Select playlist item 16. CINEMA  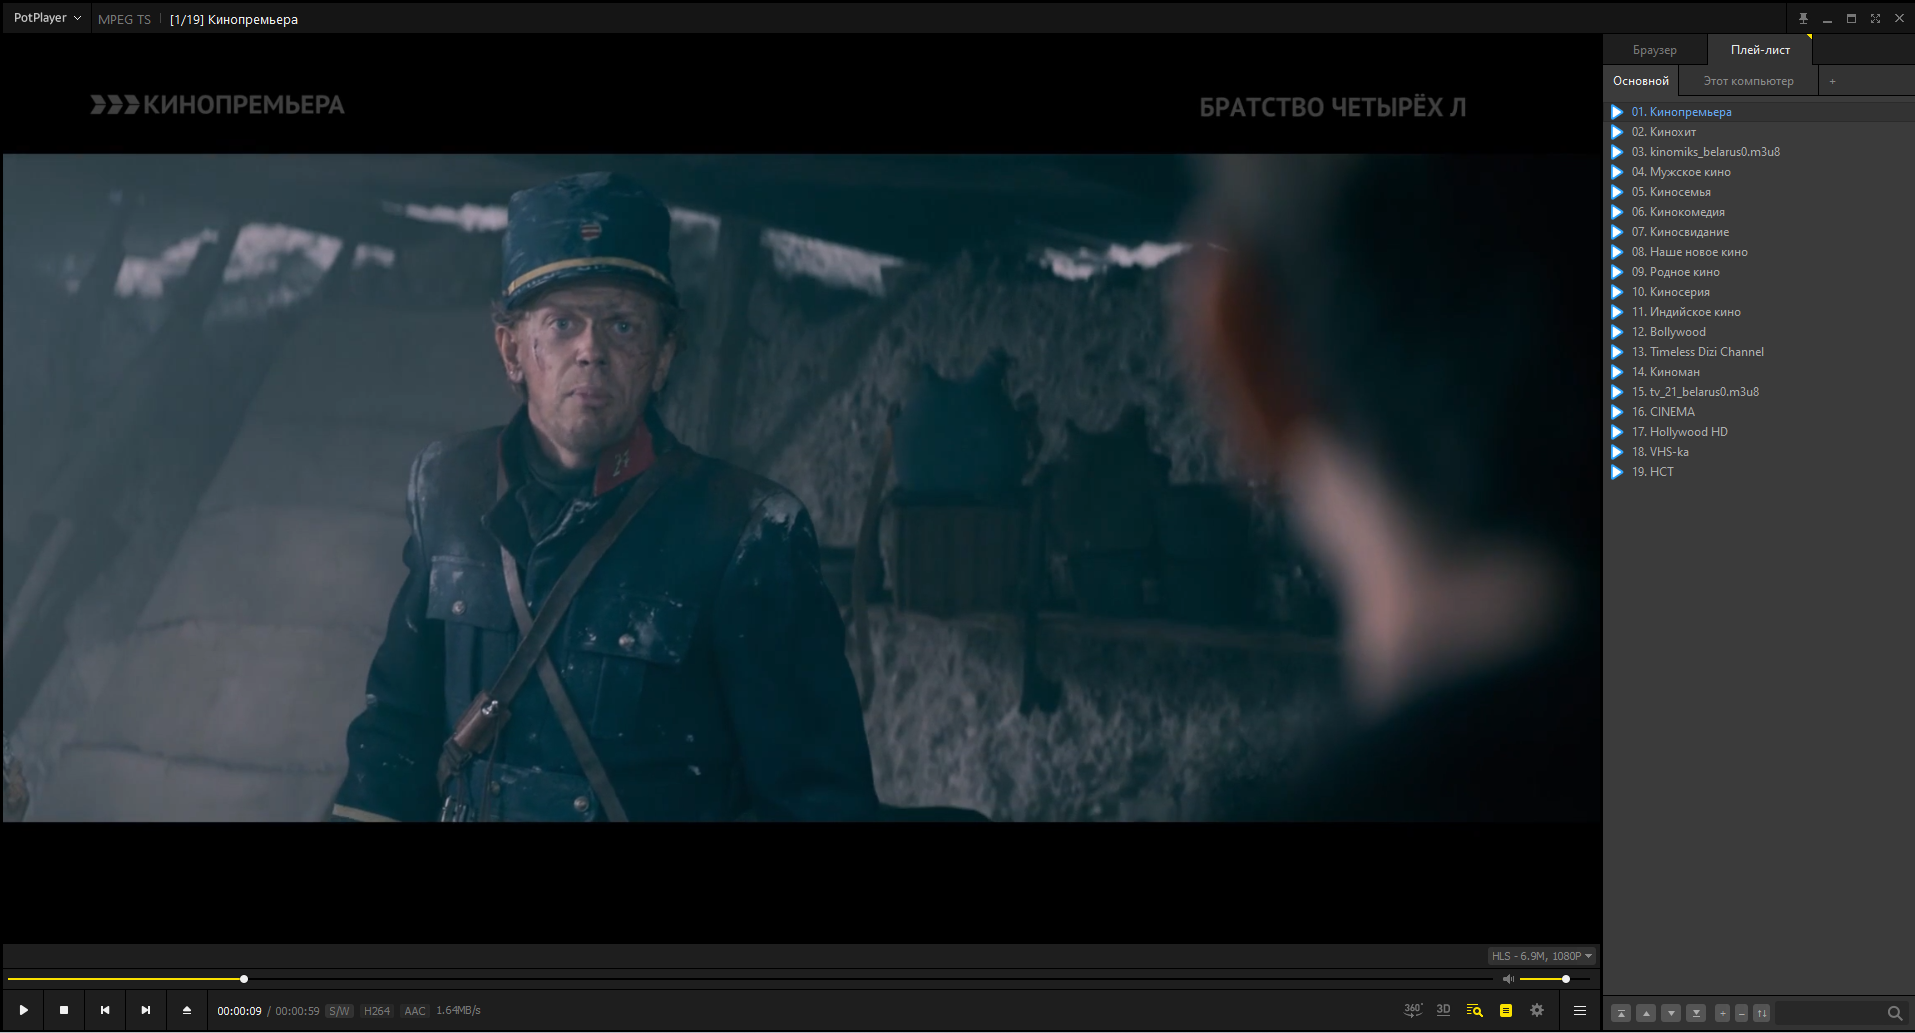(1760, 412)
